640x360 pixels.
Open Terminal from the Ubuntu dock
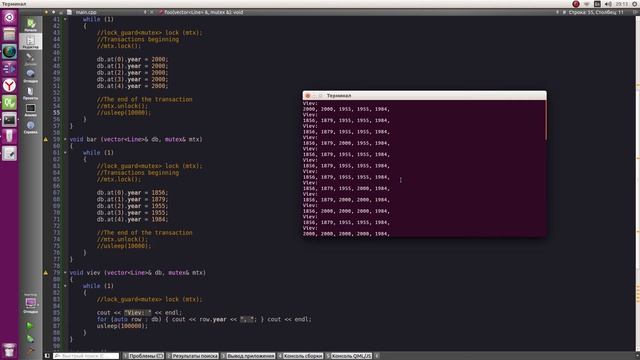[9, 120]
